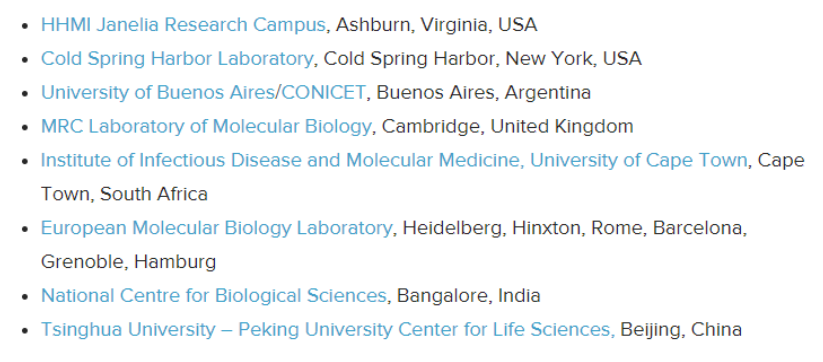Screen dimensions: 823x362
Task: Click the word 'Argentina'
Action: tap(548, 93)
